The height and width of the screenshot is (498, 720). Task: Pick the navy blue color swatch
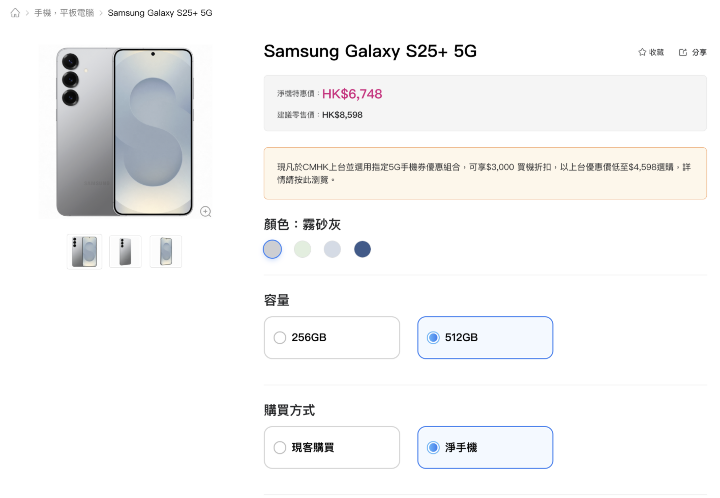pyautogui.click(x=362, y=249)
